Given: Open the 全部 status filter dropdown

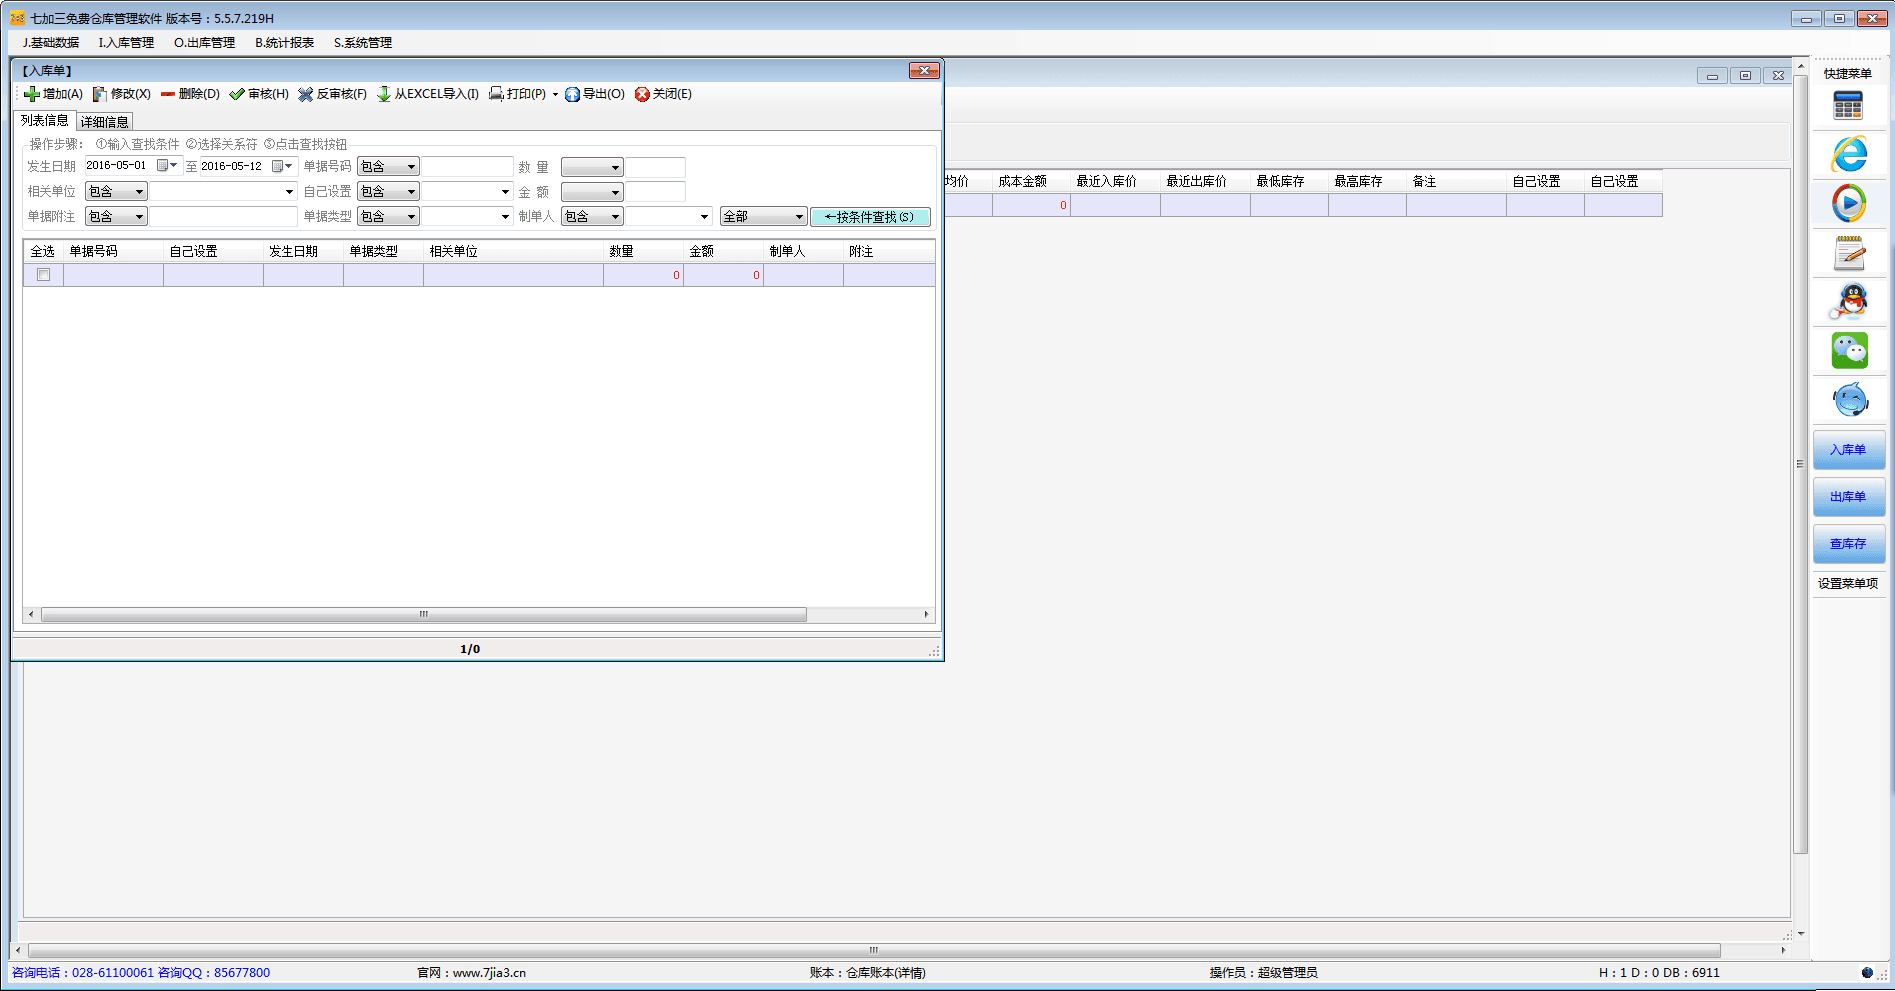Looking at the screenshot, I should (x=763, y=217).
